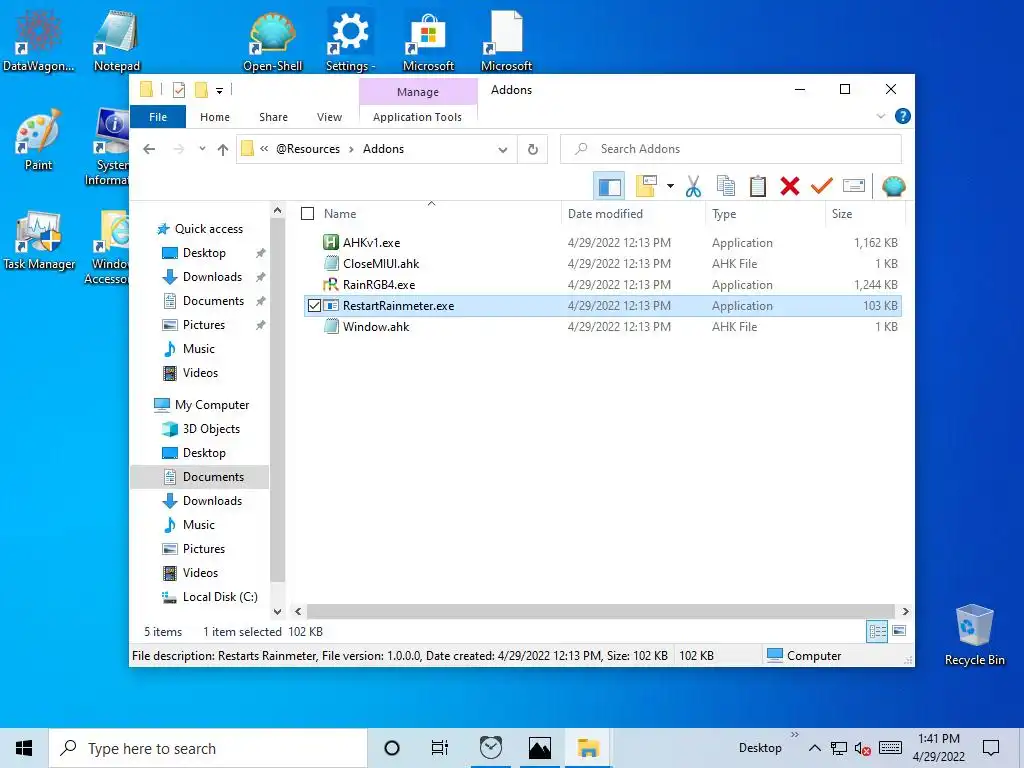Screen dimensions: 1024x768
Task: Open the notification action center
Action: (991, 748)
